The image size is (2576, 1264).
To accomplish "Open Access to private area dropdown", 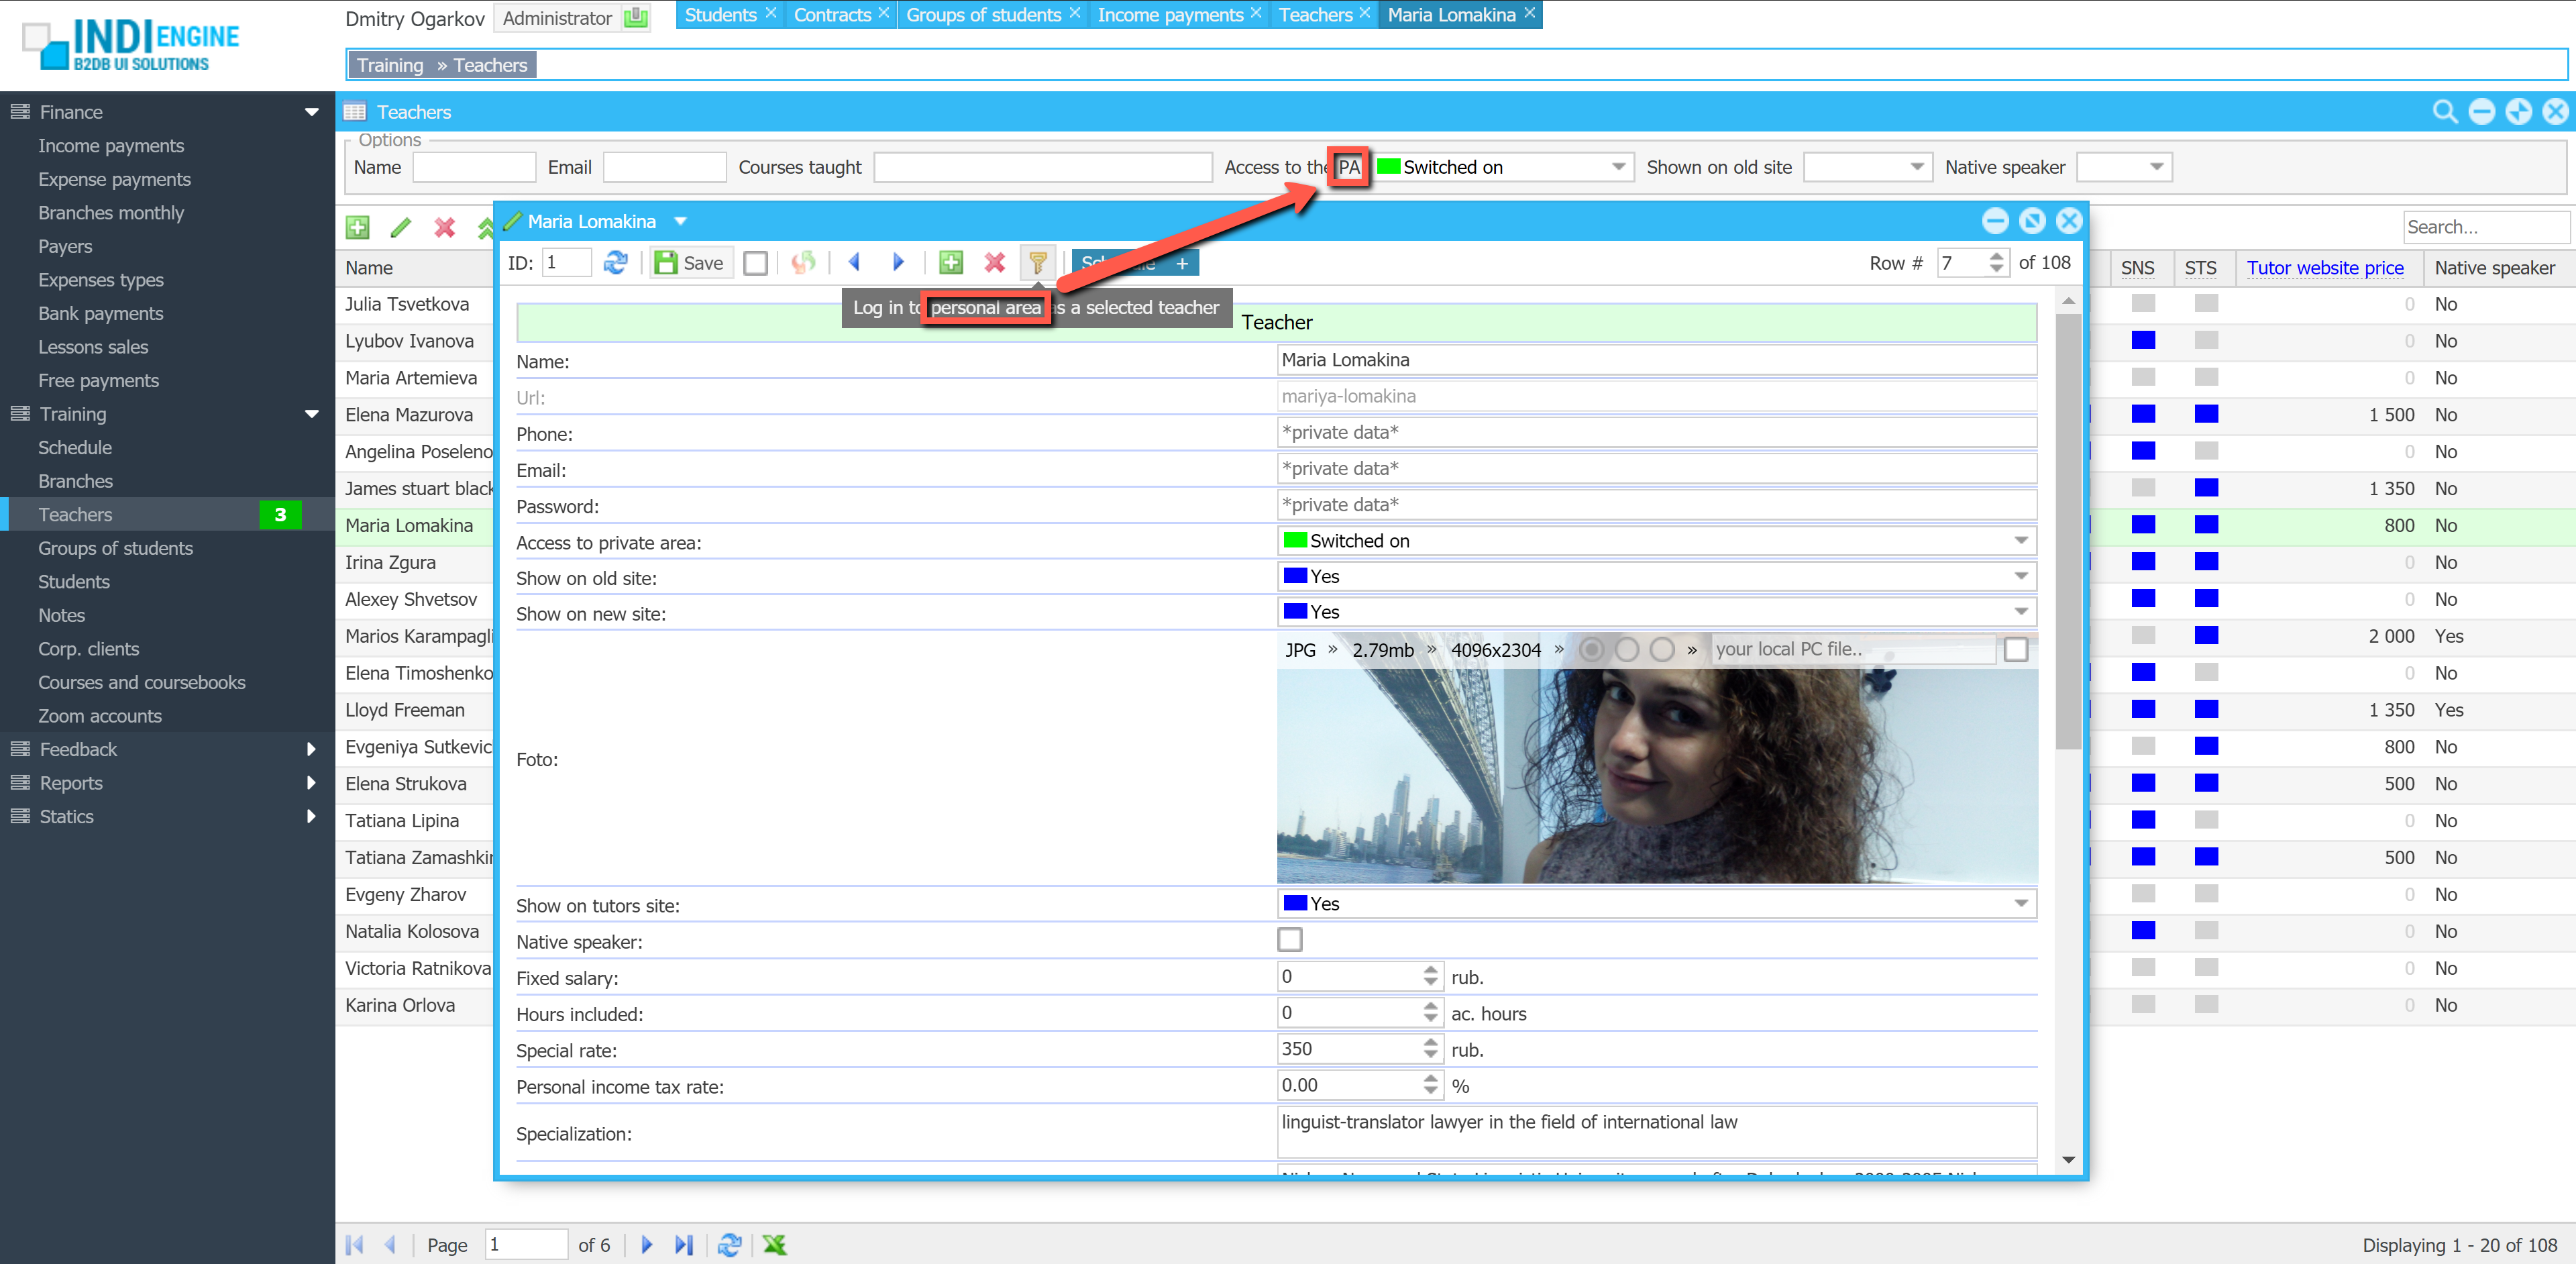I will (x=2020, y=541).
